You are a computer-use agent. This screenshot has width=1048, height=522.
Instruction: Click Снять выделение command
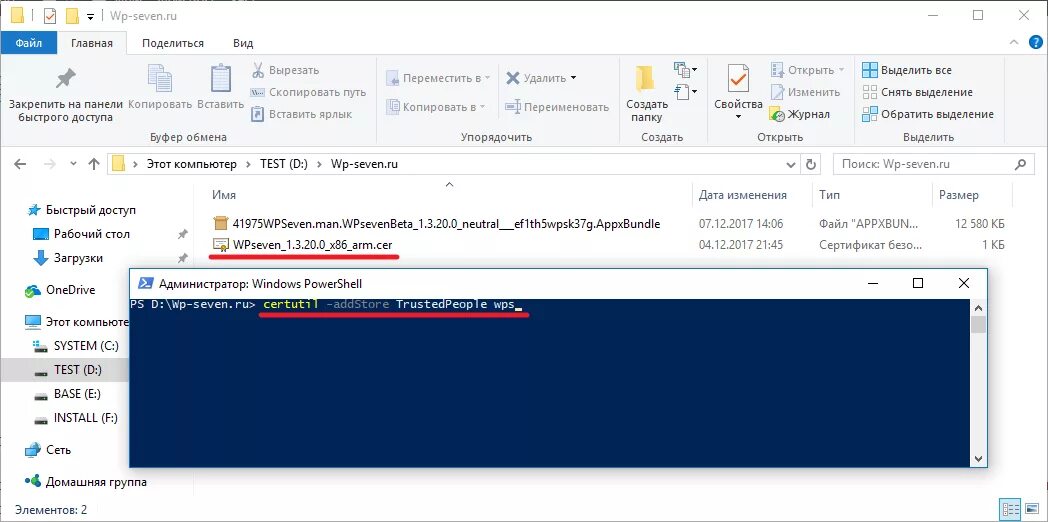tap(917, 92)
